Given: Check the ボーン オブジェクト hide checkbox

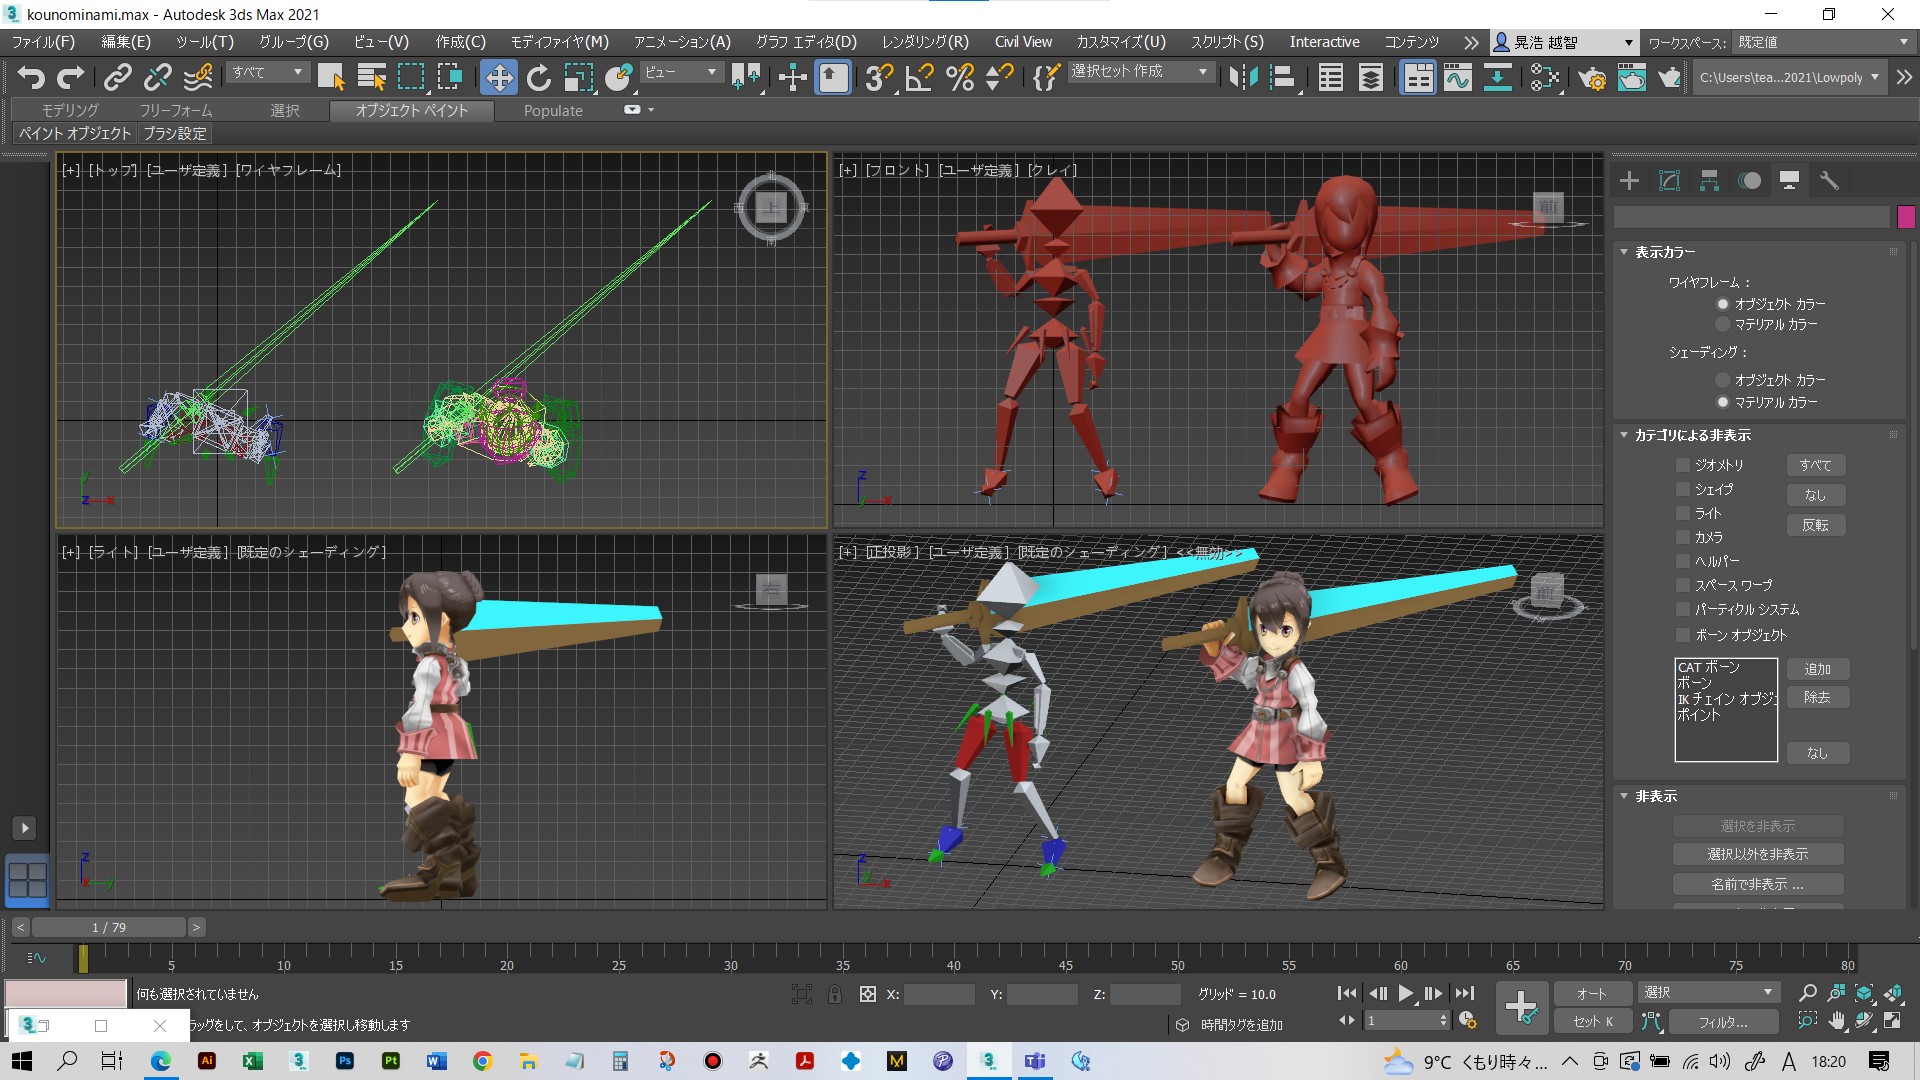Looking at the screenshot, I should click(1682, 635).
